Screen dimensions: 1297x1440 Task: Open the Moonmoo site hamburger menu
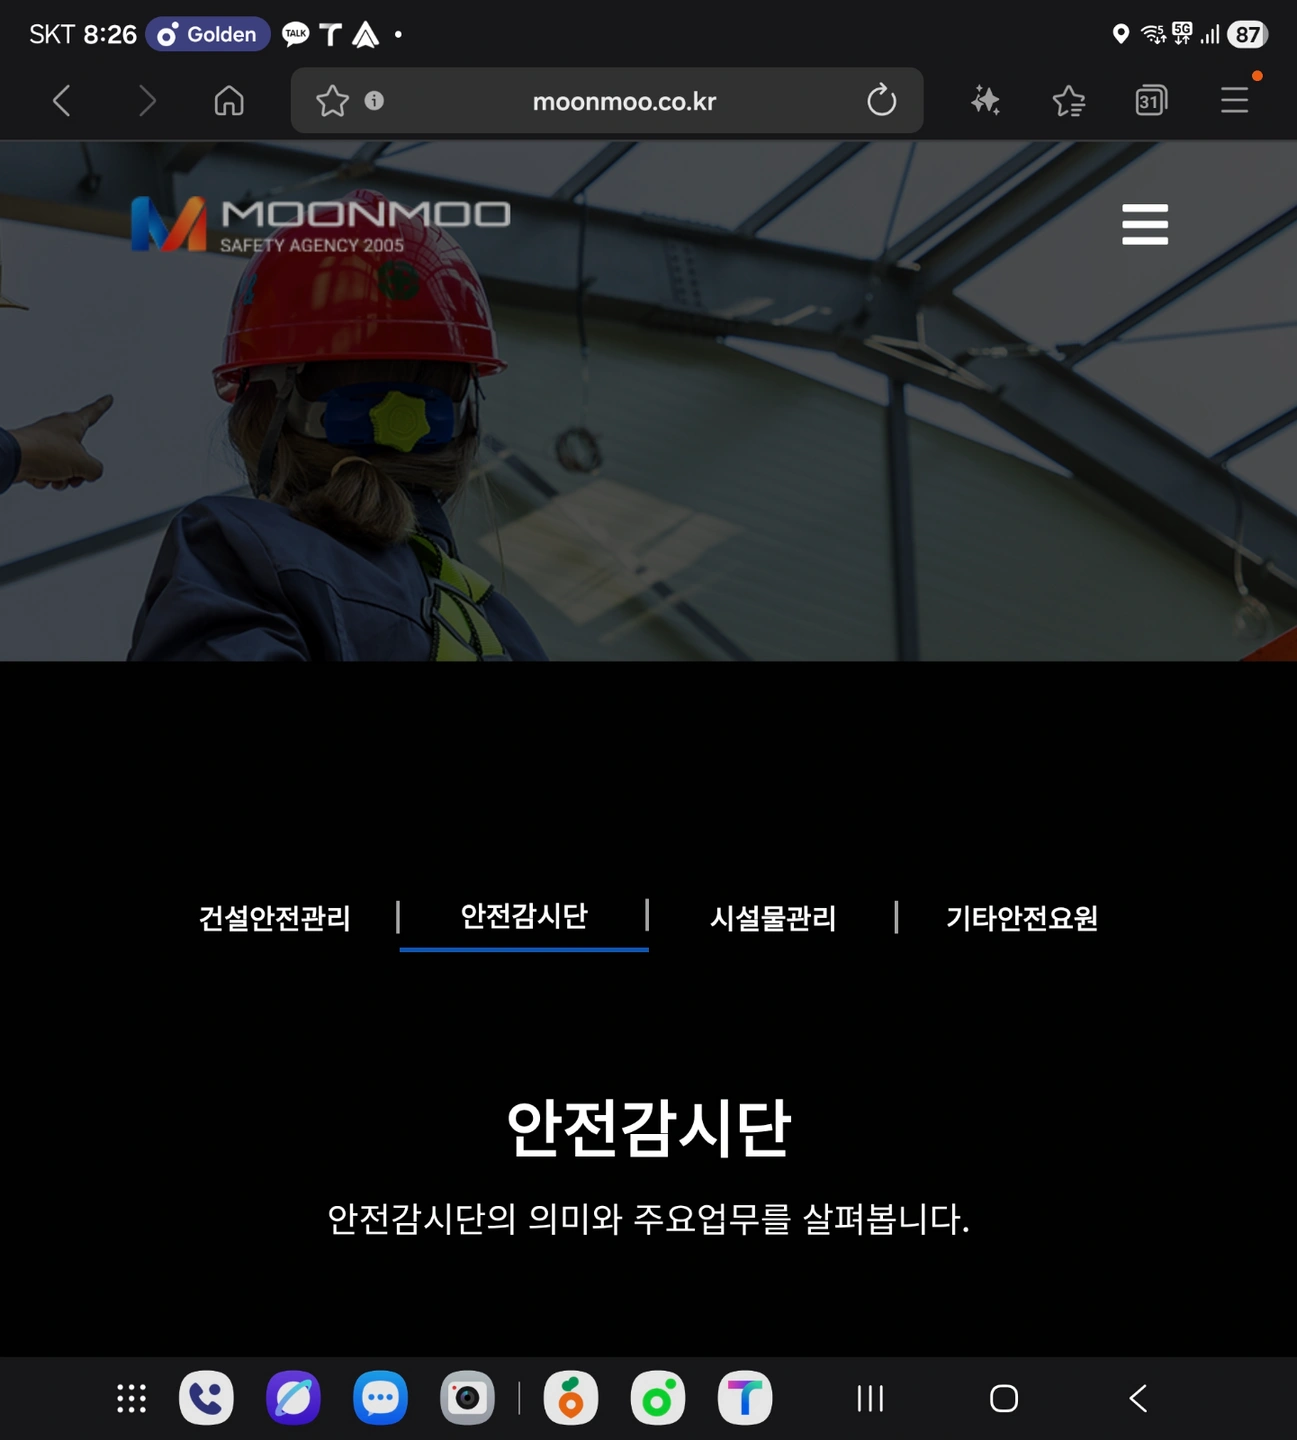1145,224
